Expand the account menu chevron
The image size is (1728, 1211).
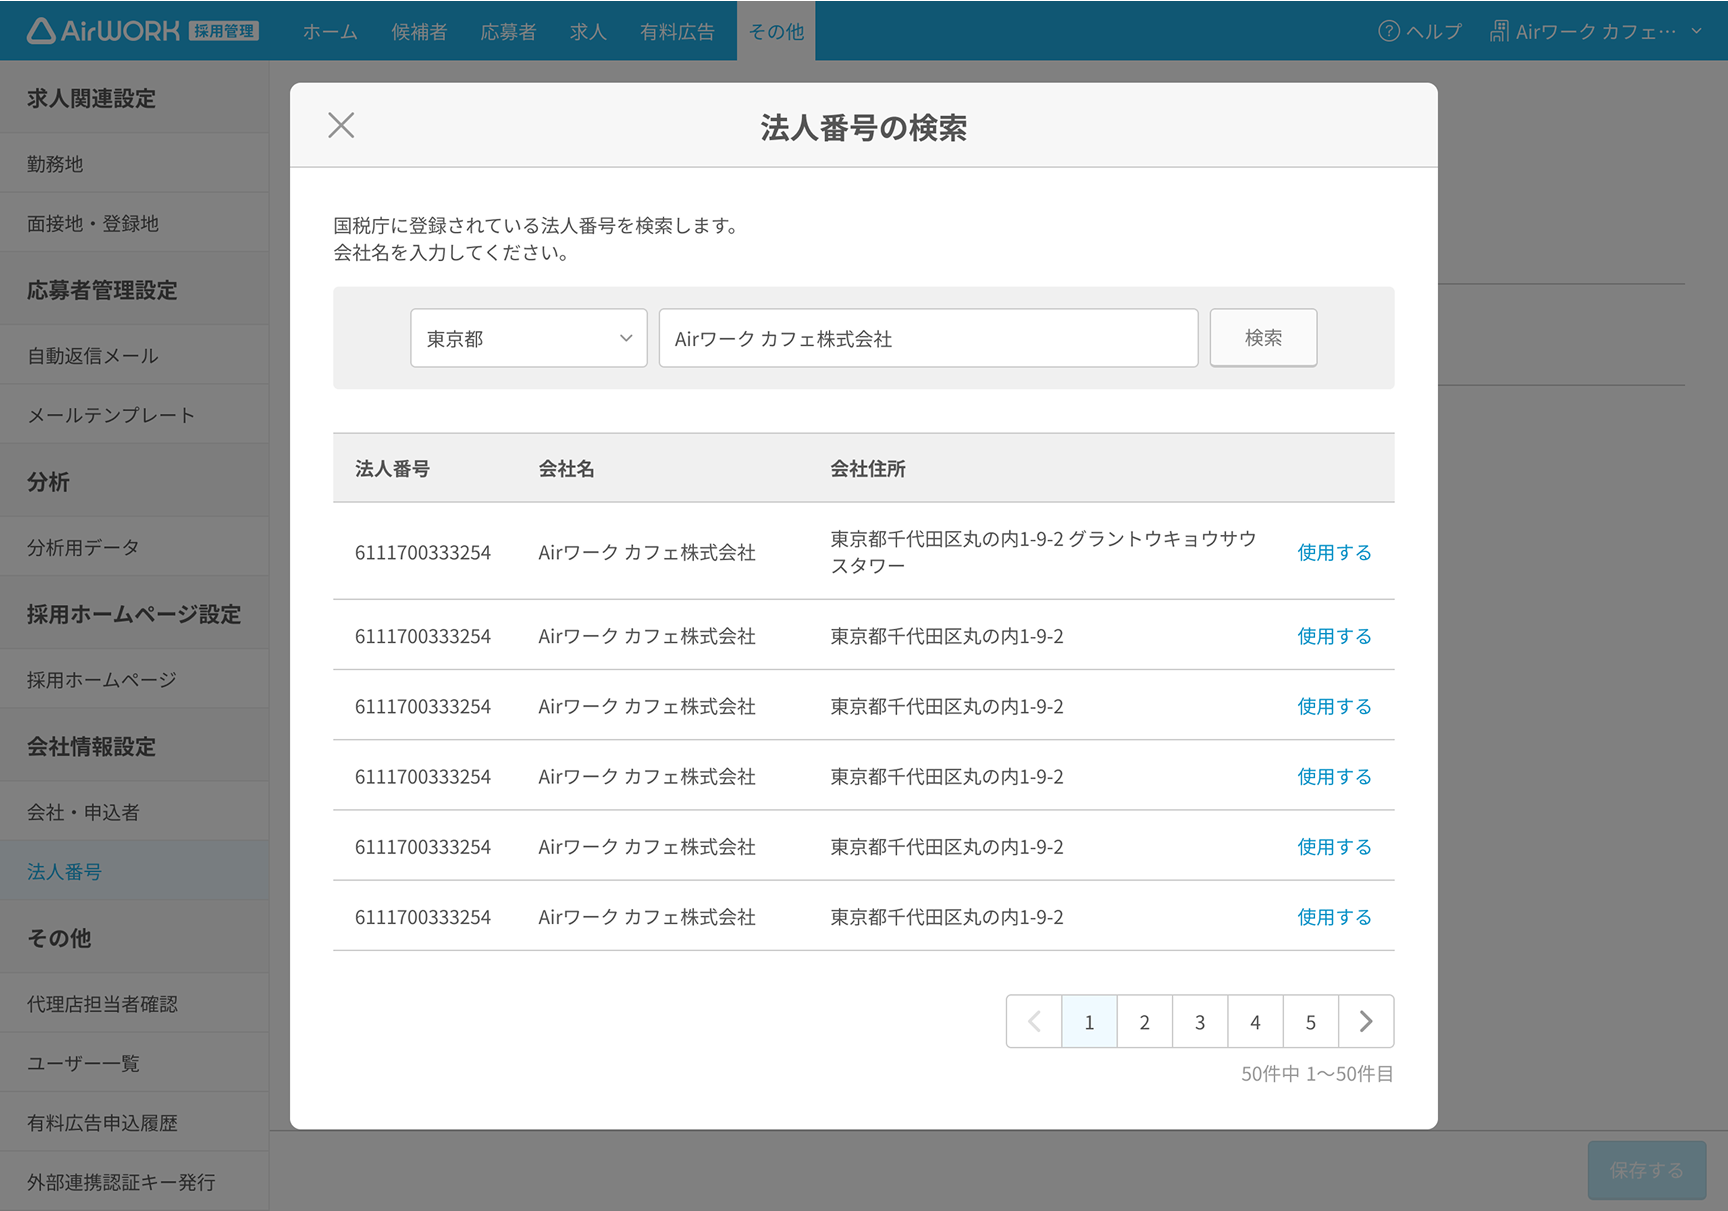click(1696, 31)
